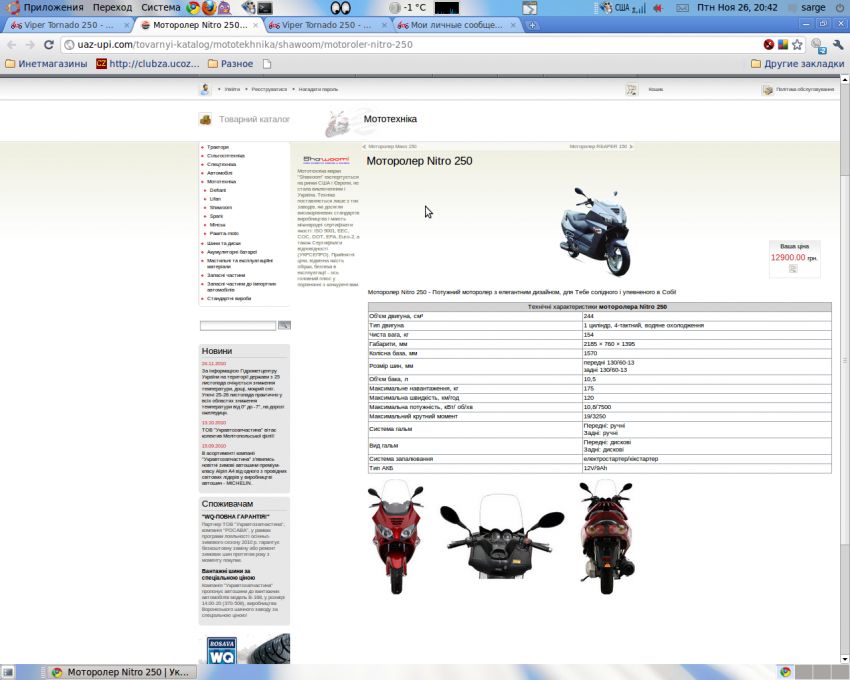Image resolution: width=850 pixels, height=680 pixels.
Task: Click the mute volume icon in panel
Action: point(658,8)
